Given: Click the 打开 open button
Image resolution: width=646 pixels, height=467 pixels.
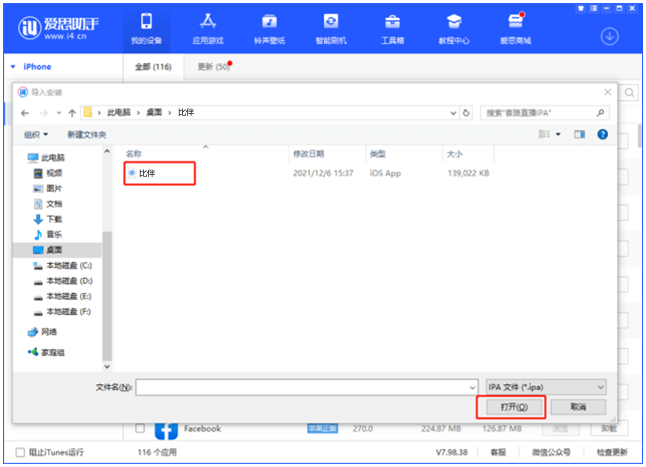Looking at the screenshot, I should tap(509, 407).
